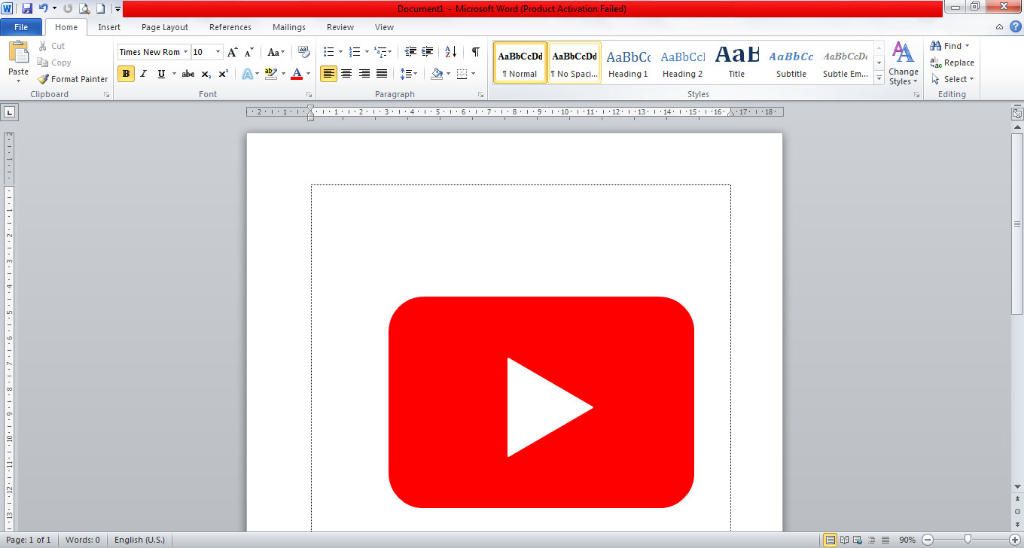Apply the Heading 2 style
The height and width of the screenshot is (548, 1024).
[x=682, y=63]
